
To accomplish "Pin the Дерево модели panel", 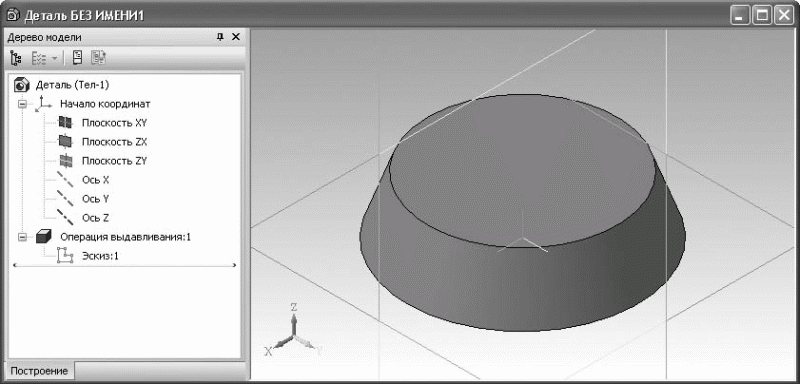I will pyautogui.click(x=220, y=37).
